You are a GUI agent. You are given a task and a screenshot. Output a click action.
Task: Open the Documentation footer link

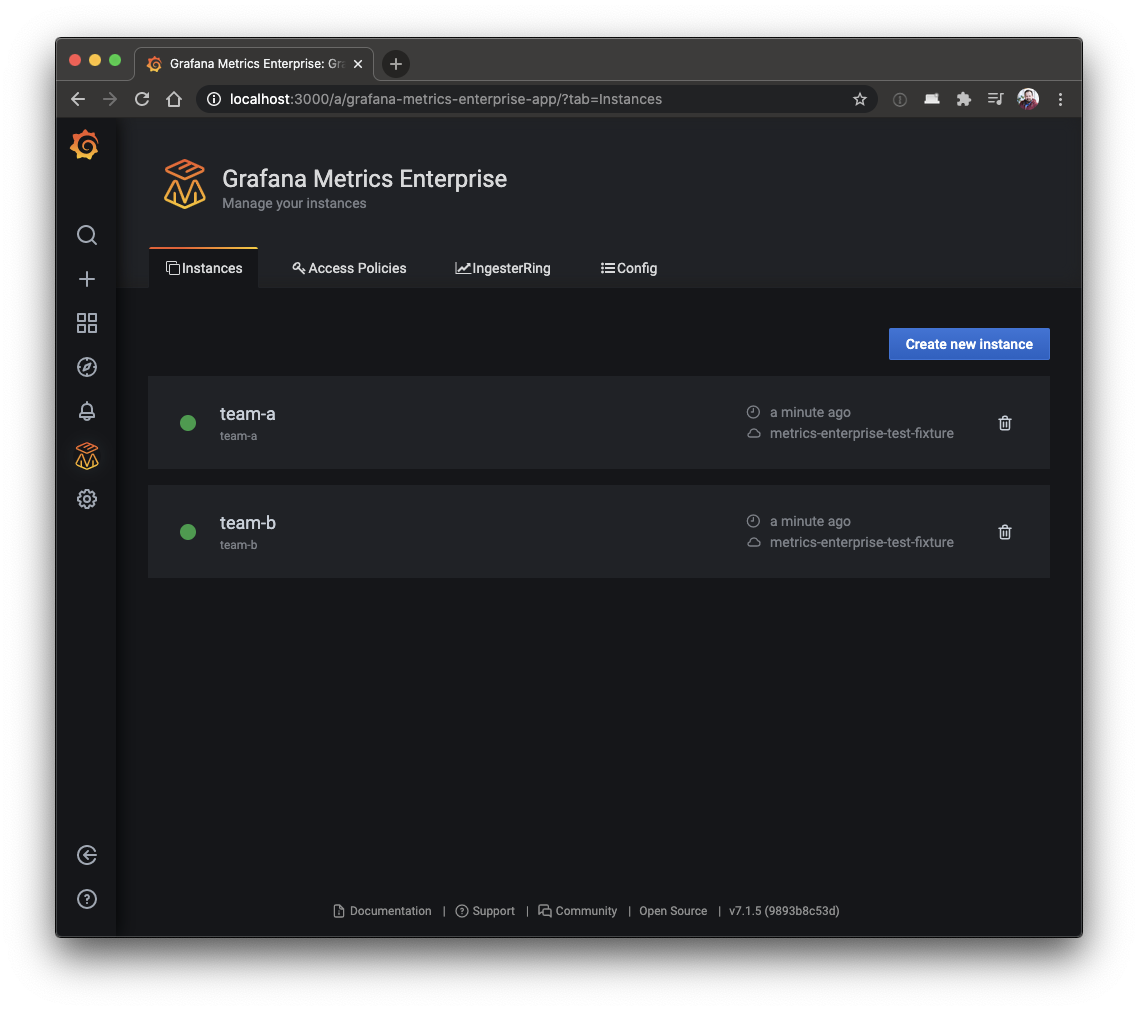point(390,911)
